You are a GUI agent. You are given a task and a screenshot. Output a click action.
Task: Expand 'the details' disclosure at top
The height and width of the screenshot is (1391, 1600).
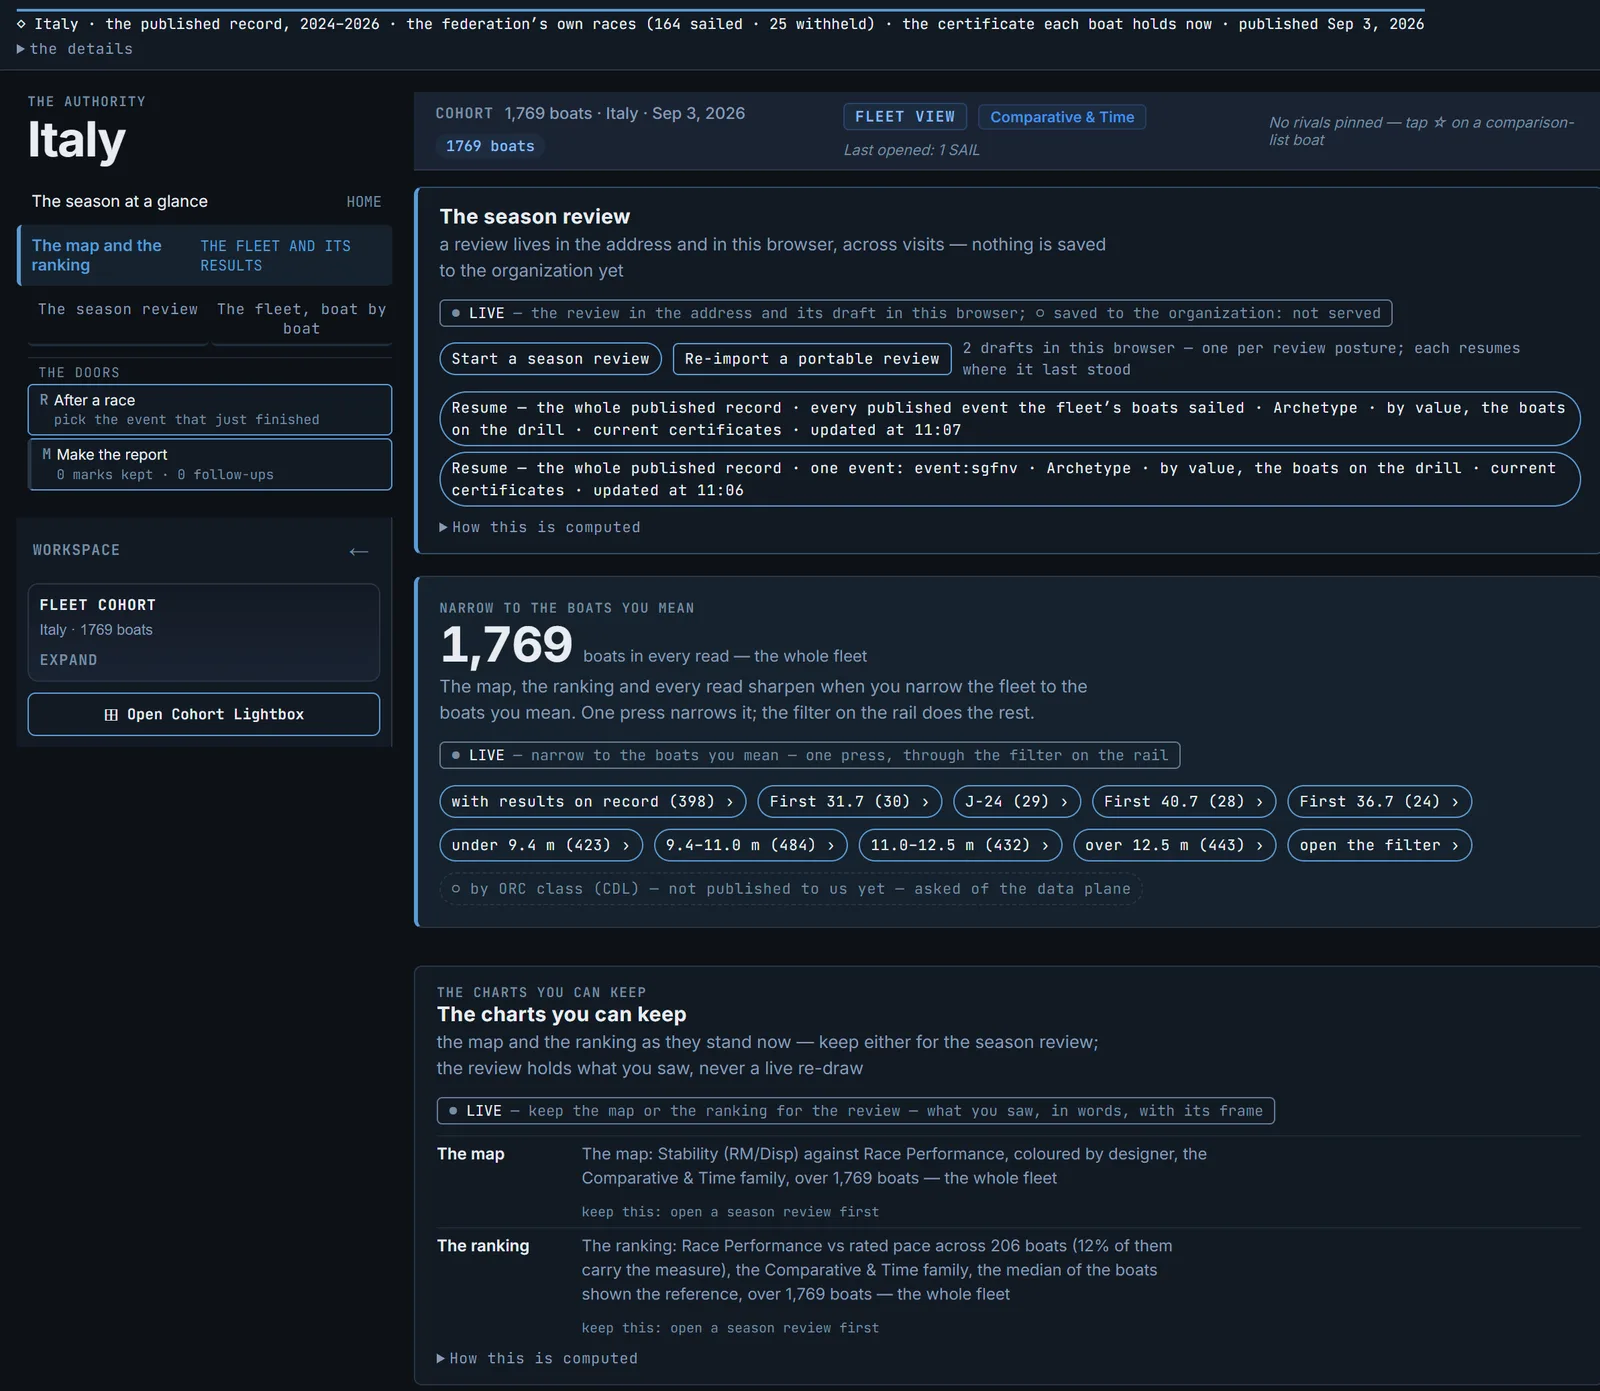tap(75, 49)
